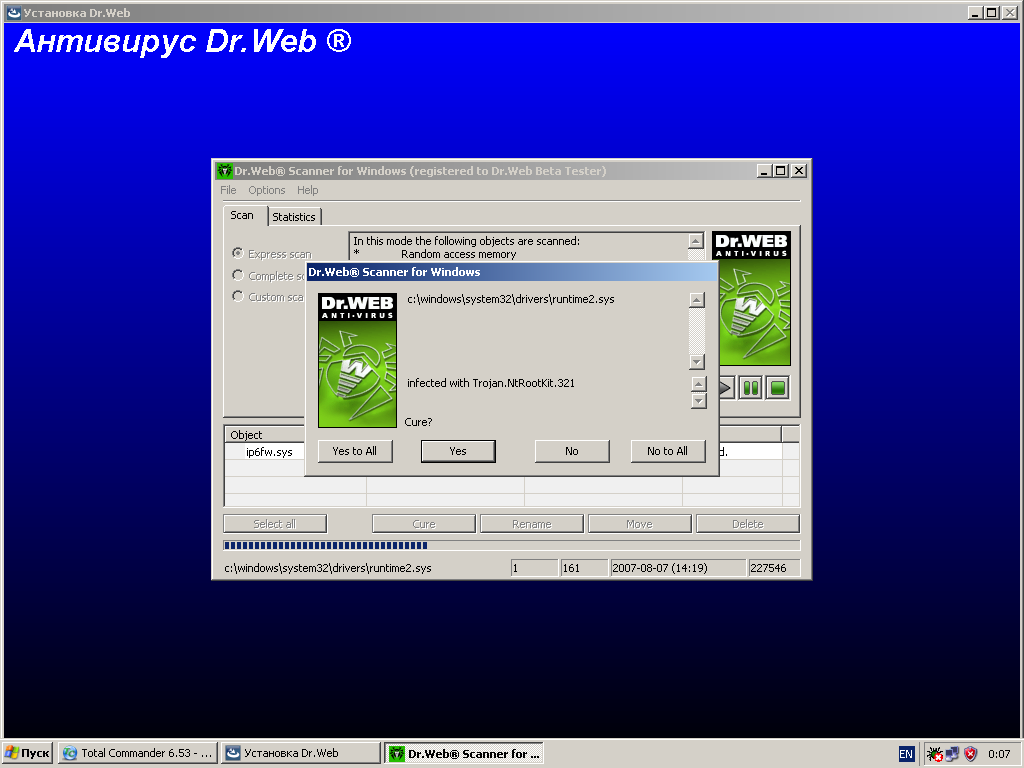Select the Custom scan radio button

pyautogui.click(x=238, y=296)
